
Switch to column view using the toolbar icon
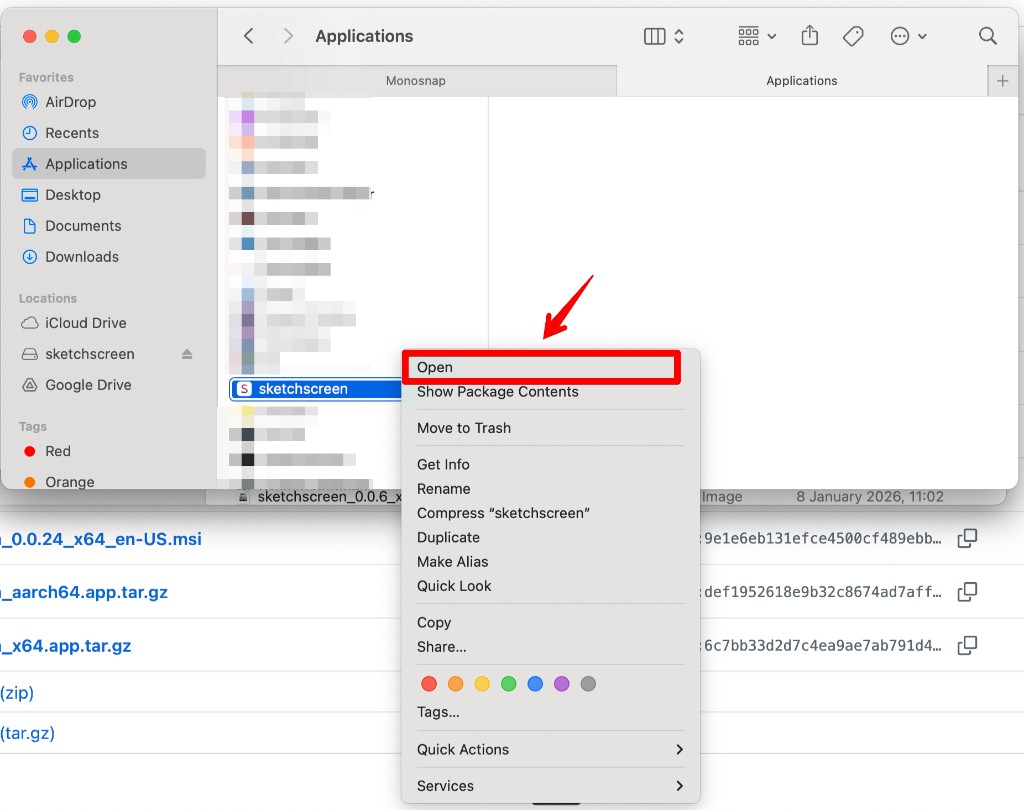(x=654, y=37)
